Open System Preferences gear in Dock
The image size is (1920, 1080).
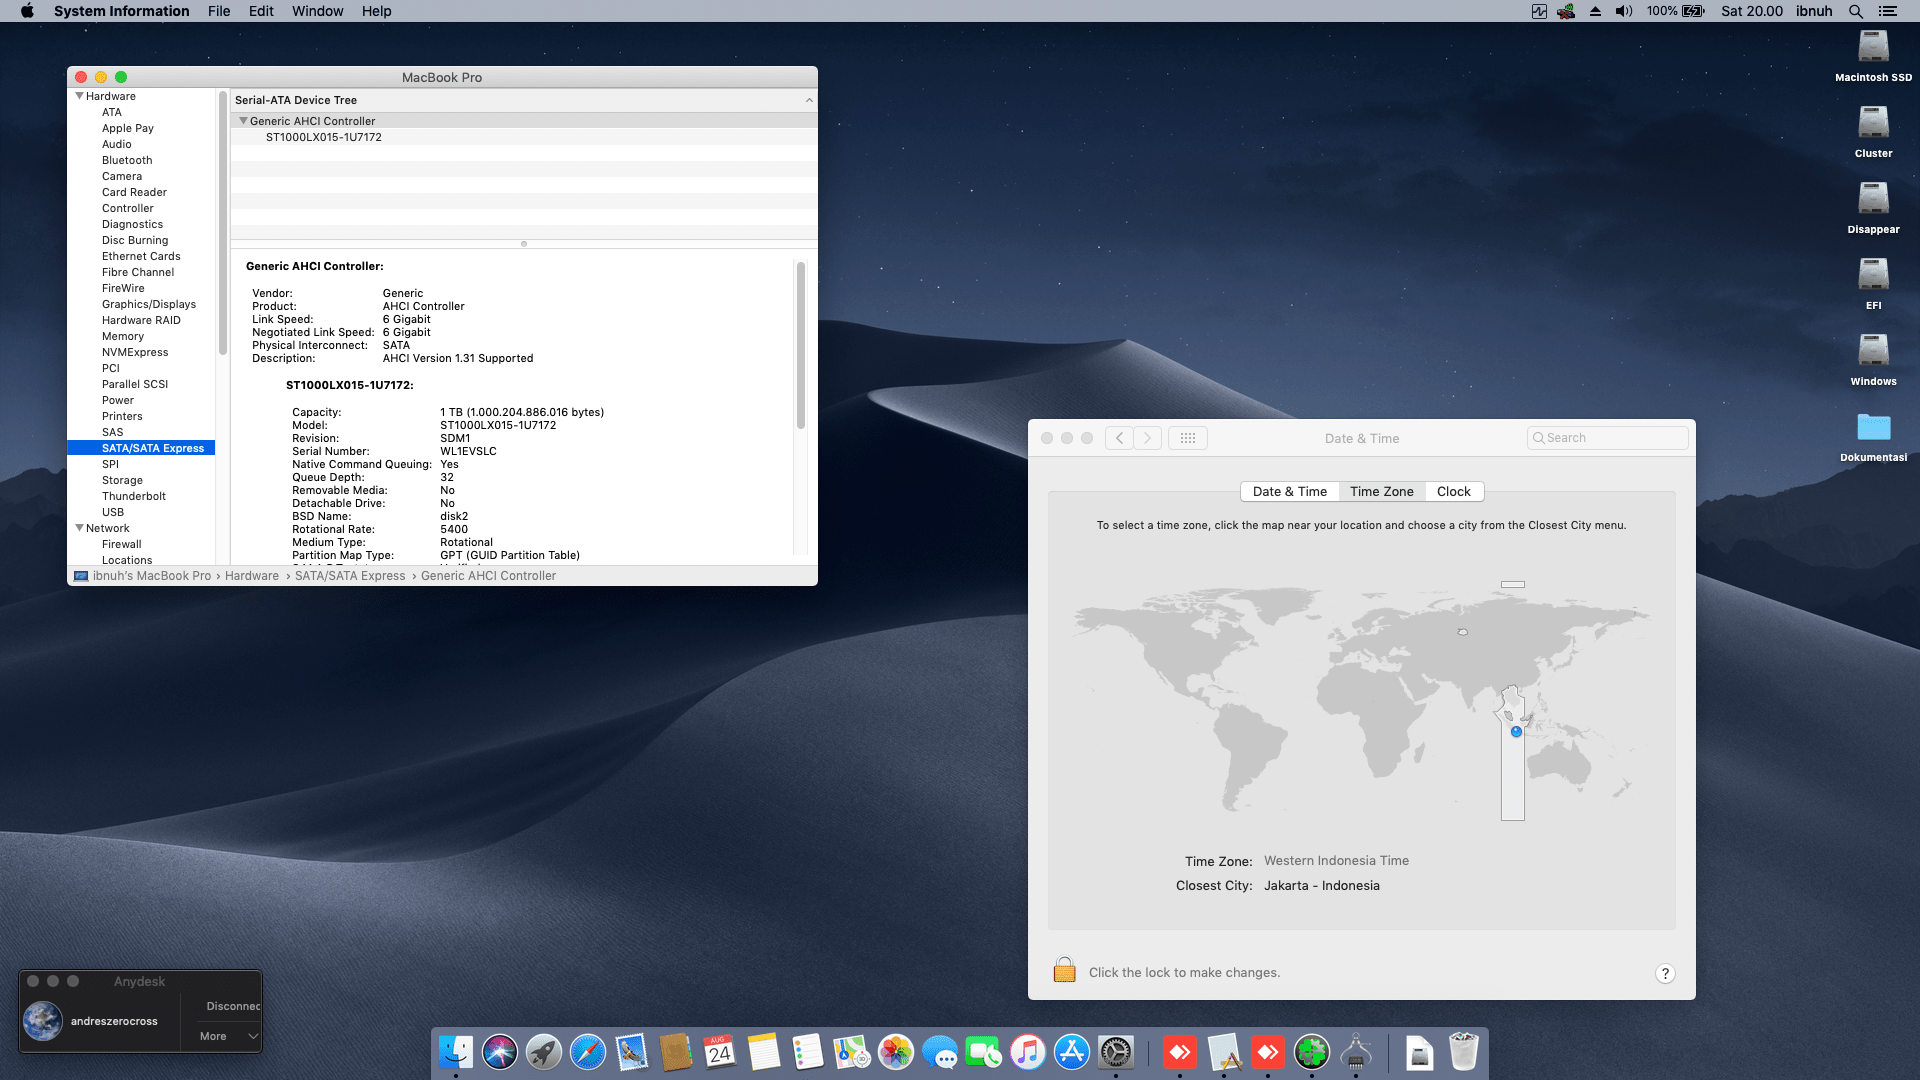point(1116,1052)
